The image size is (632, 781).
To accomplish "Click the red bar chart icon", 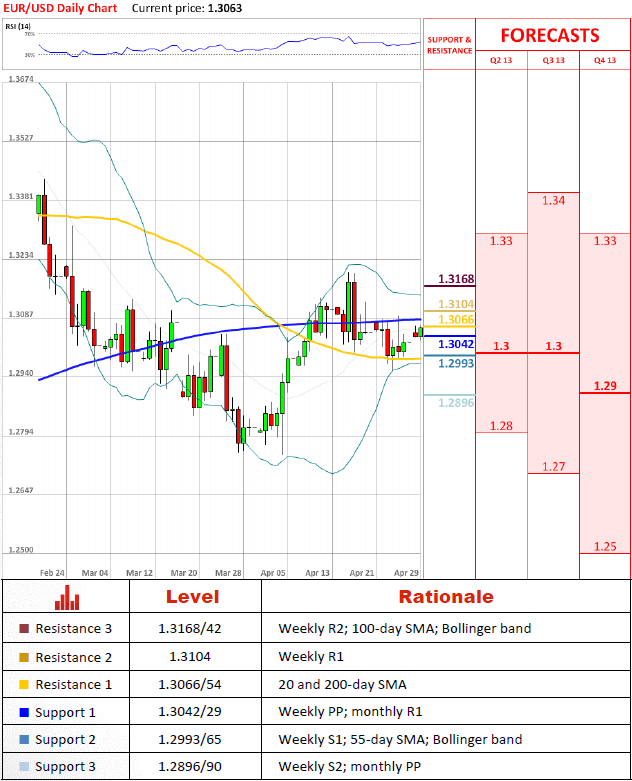I will pos(67,597).
